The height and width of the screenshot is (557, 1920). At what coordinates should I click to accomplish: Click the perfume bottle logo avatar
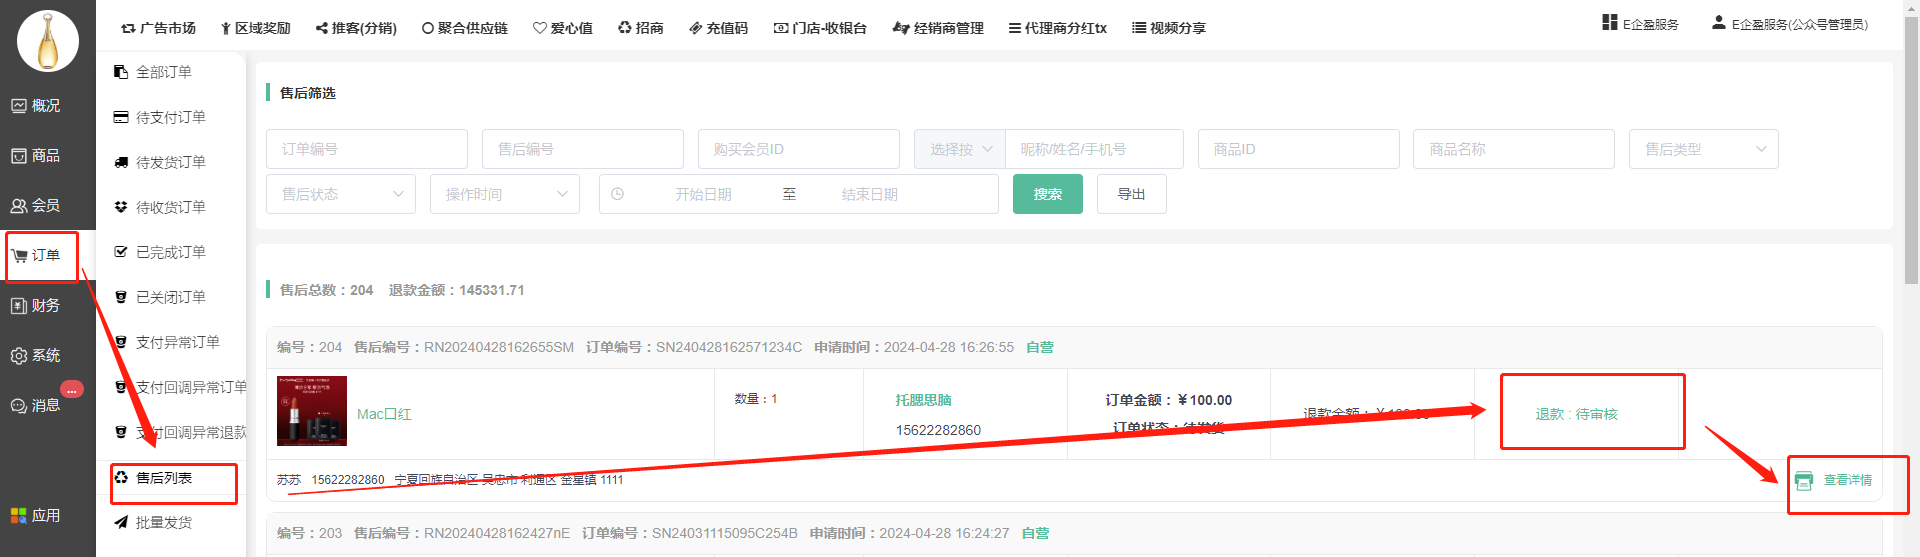click(47, 41)
